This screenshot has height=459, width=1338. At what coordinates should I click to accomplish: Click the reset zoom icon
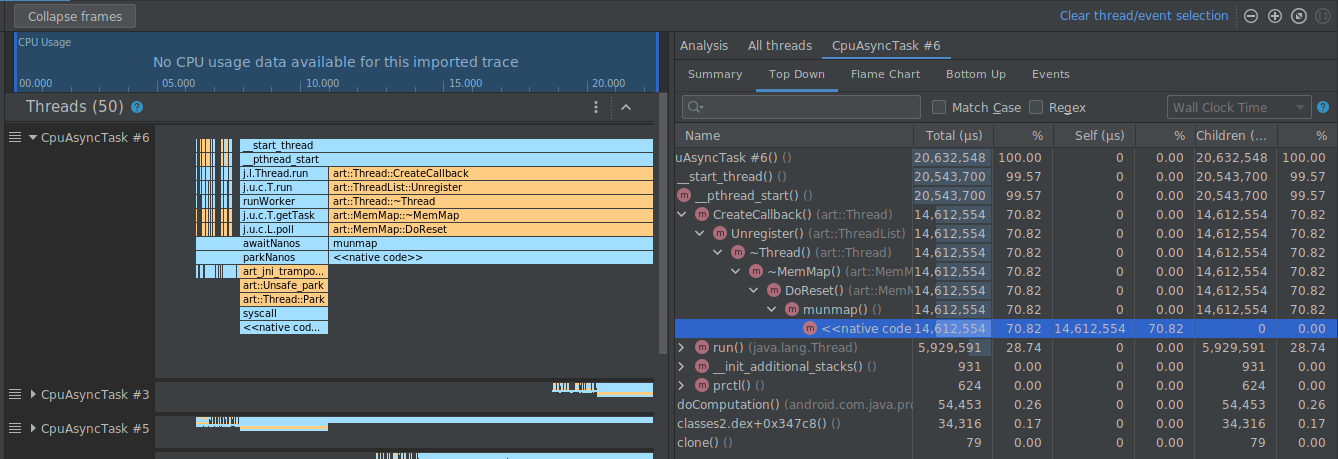[1299, 16]
